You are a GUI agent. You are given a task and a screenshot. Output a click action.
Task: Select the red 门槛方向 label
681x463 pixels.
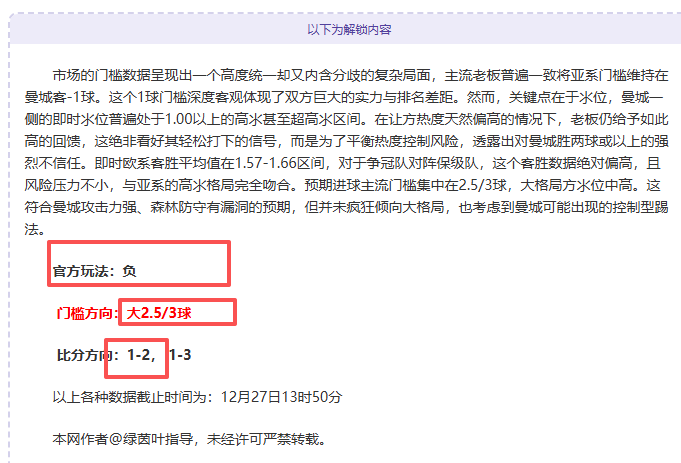pyautogui.click(x=87, y=313)
